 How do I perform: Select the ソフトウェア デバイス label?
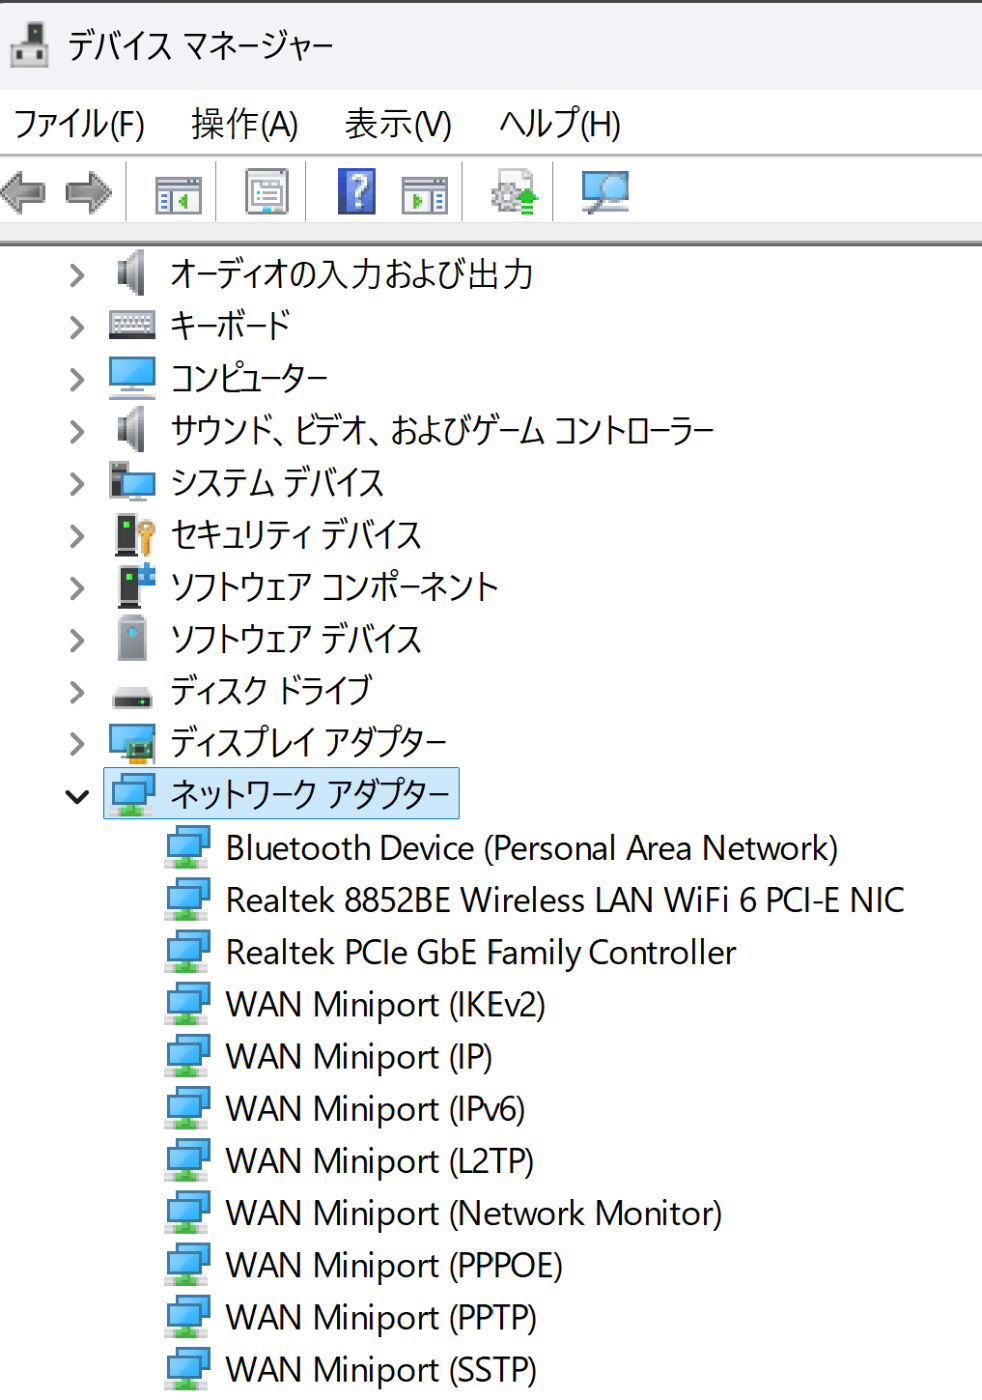coord(296,639)
